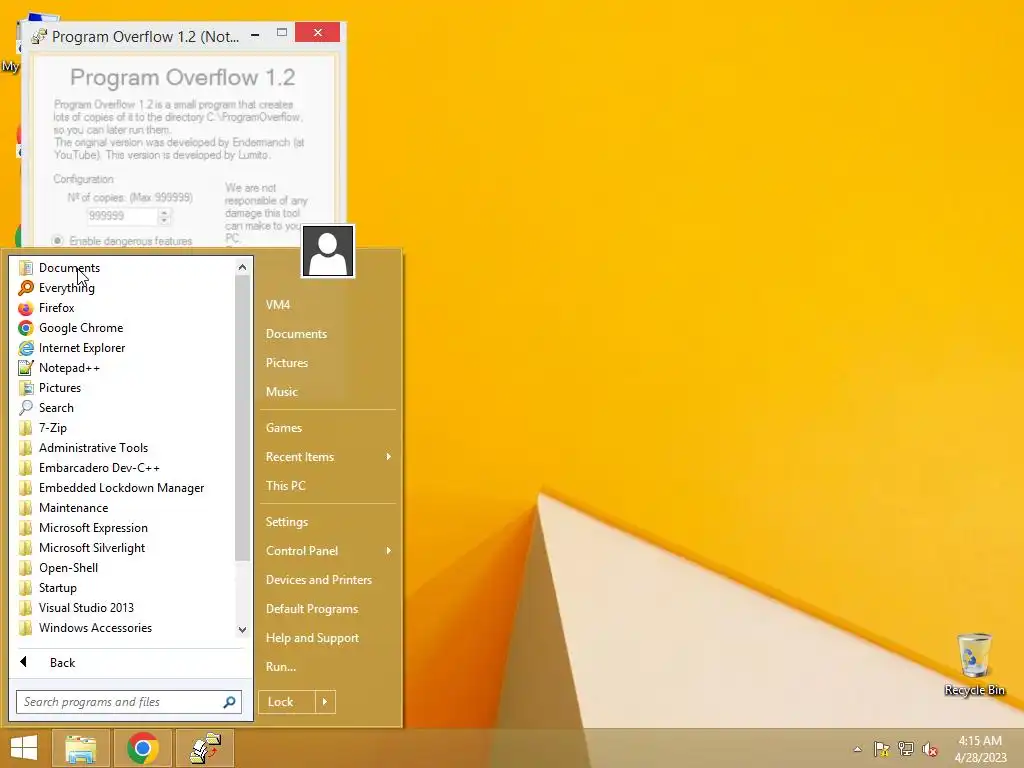Minimize the Program Overflow window
Image resolution: width=1024 pixels, height=768 pixels.
[x=255, y=33]
